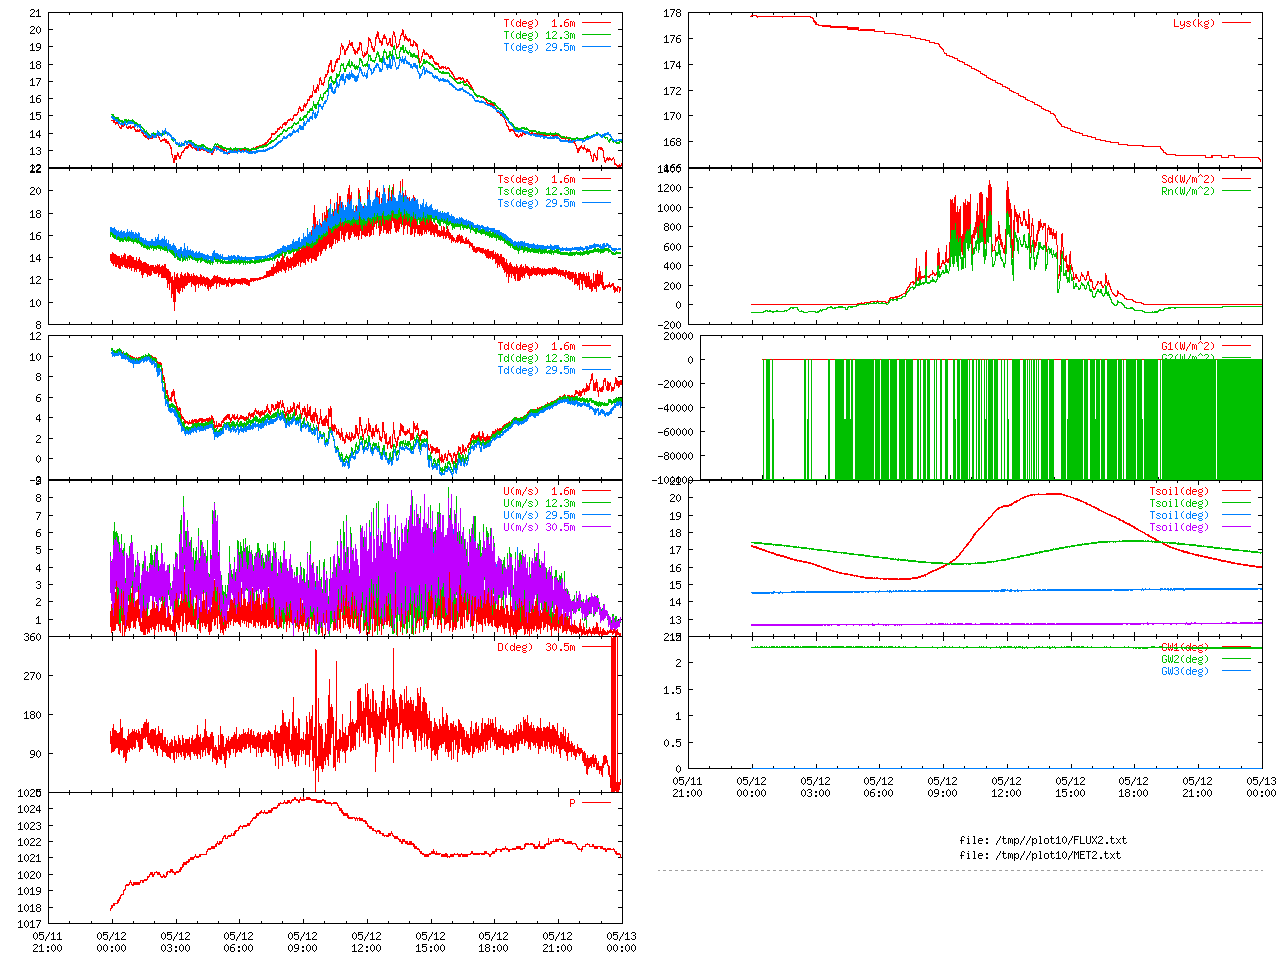Click the 178 tick on Lys axis

point(672,13)
